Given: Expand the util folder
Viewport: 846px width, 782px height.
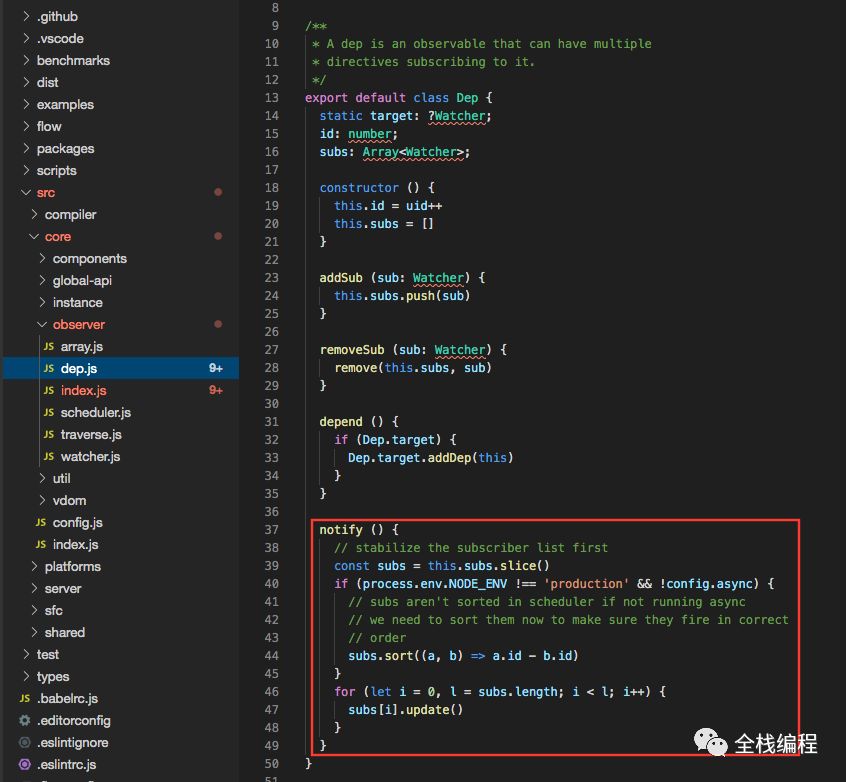Looking at the screenshot, I should coord(62,479).
